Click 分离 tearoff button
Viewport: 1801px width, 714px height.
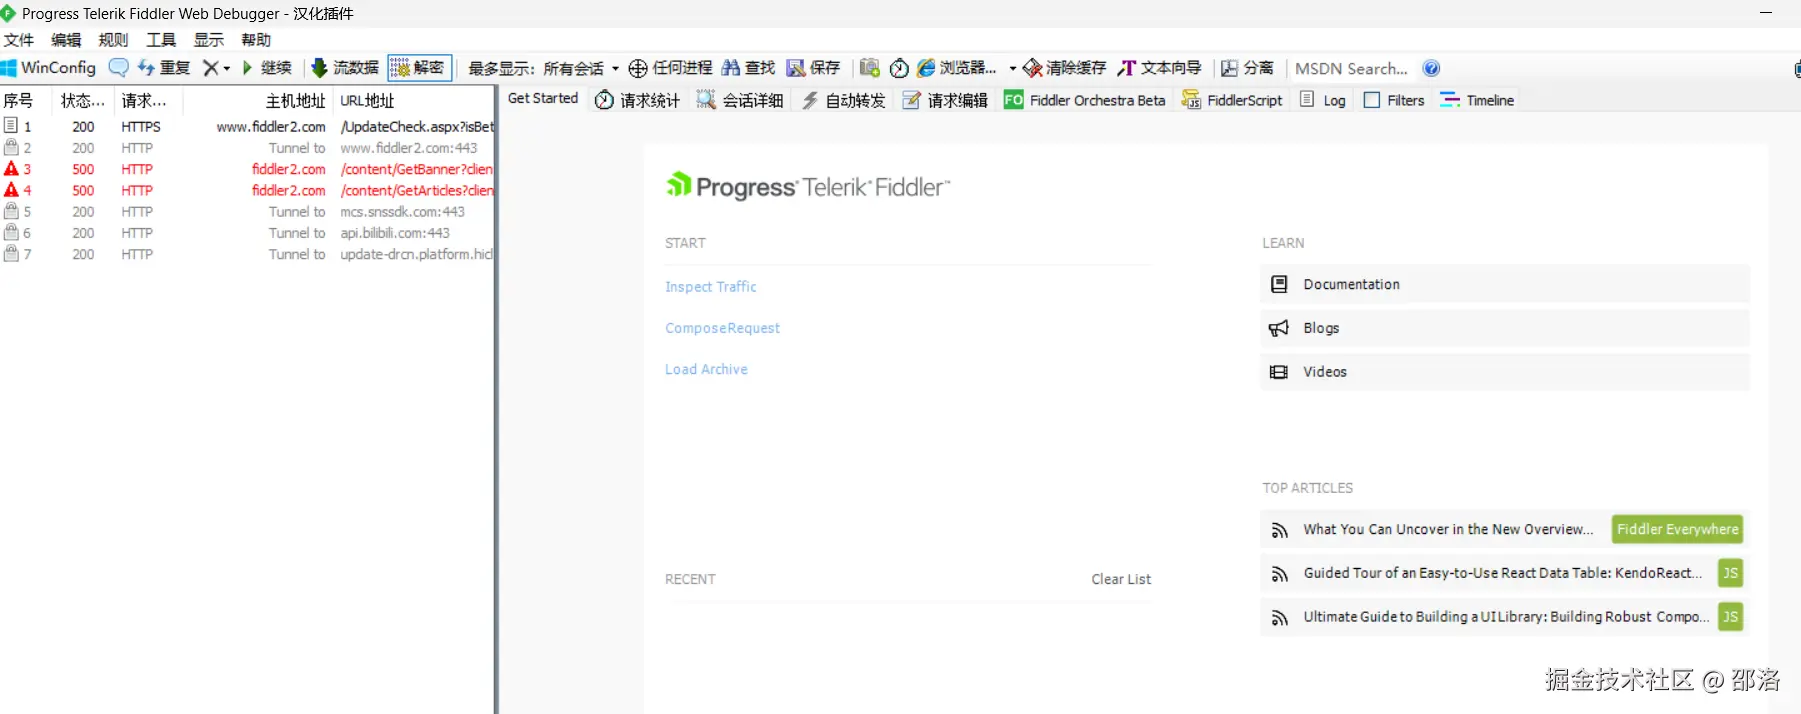pos(1247,68)
